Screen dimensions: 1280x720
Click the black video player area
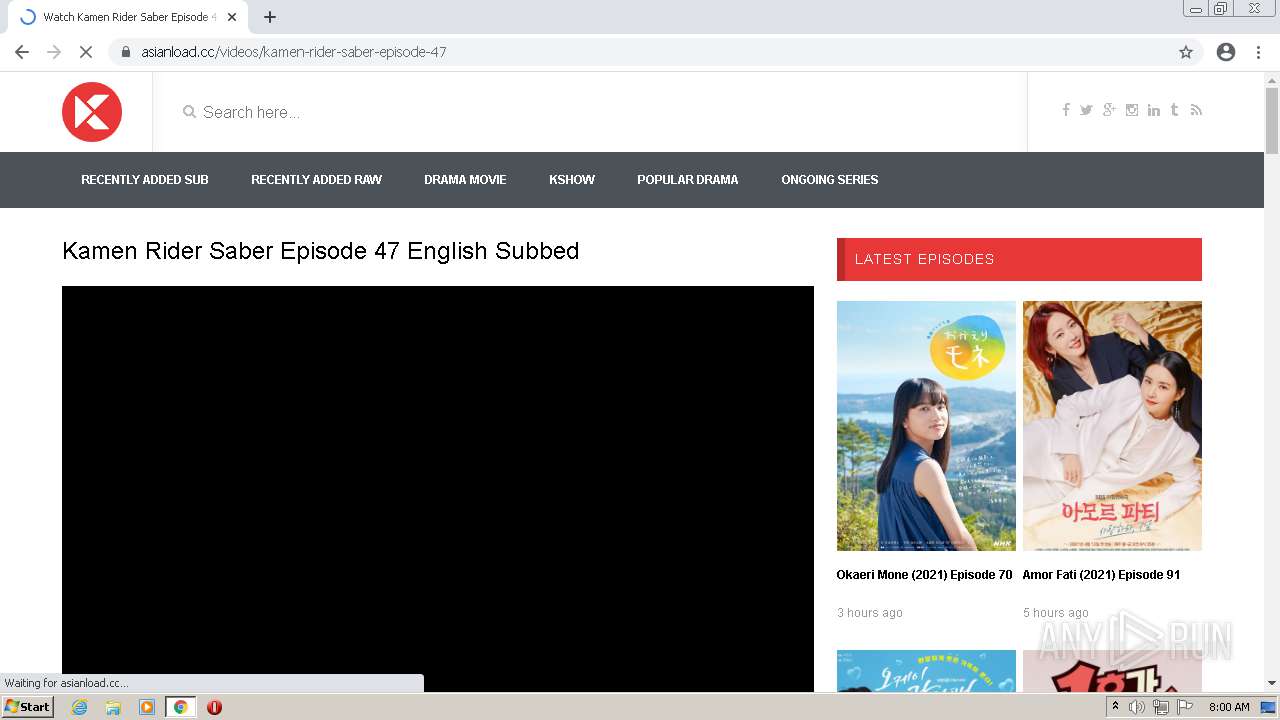click(438, 488)
